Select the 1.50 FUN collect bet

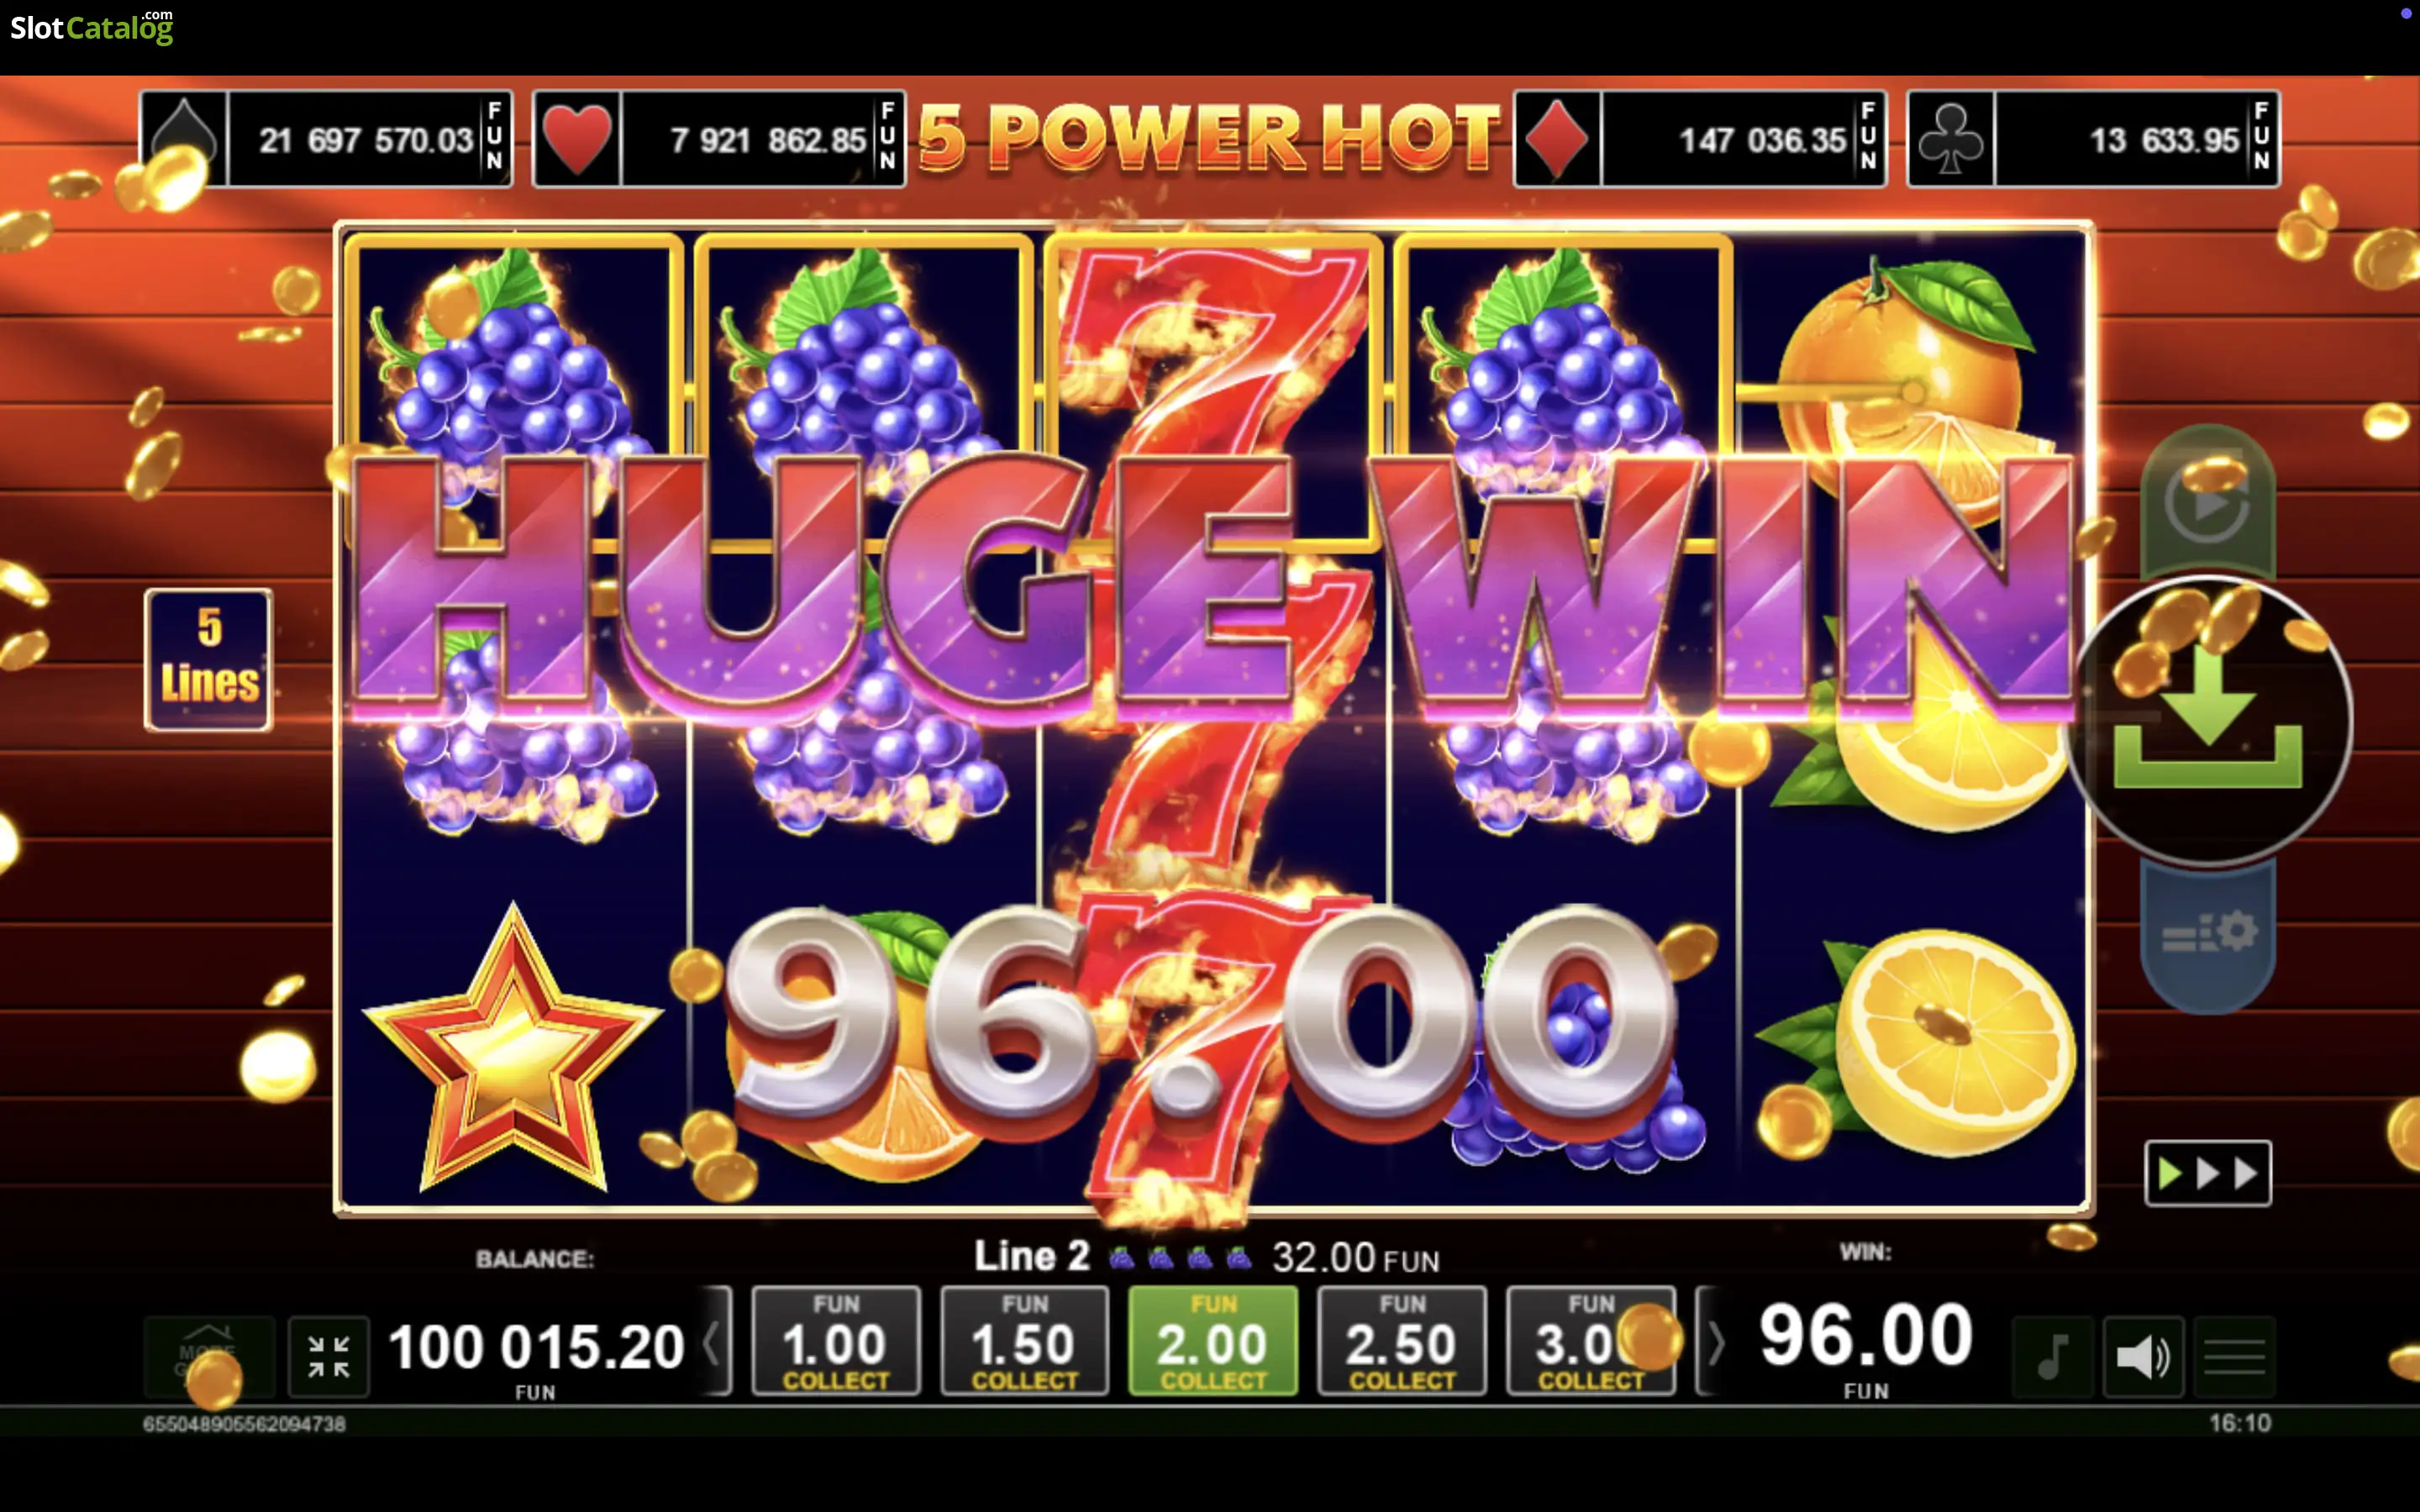point(1025,1341)
